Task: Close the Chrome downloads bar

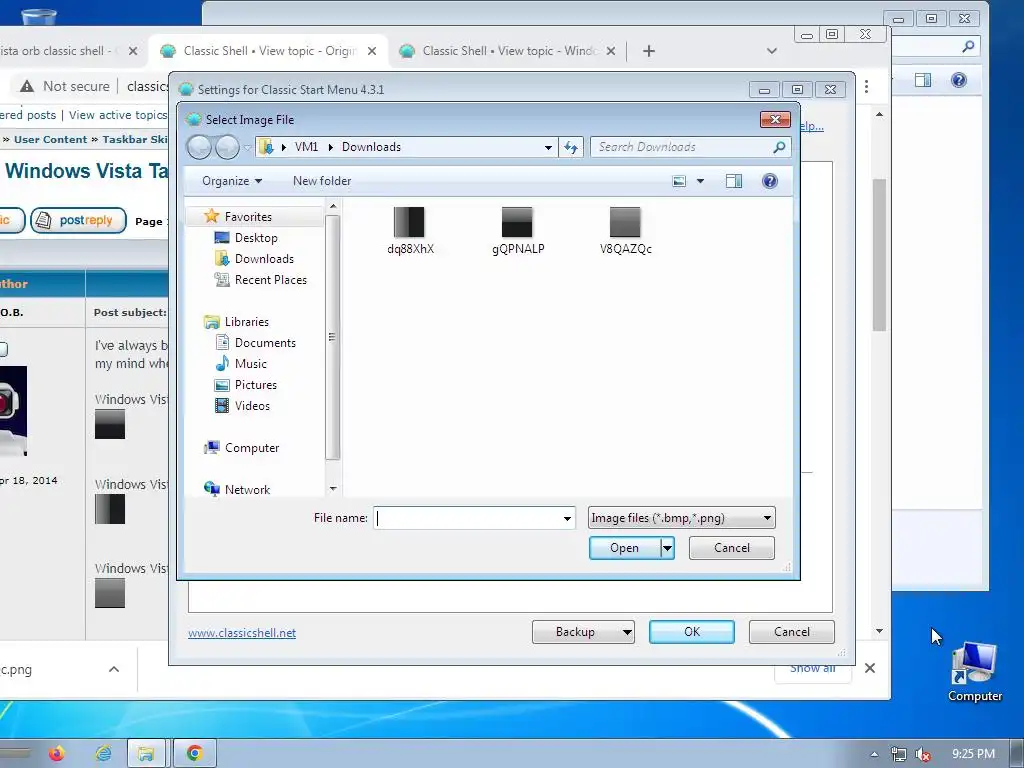Action: pyautogui.click(x=870, y=668)
